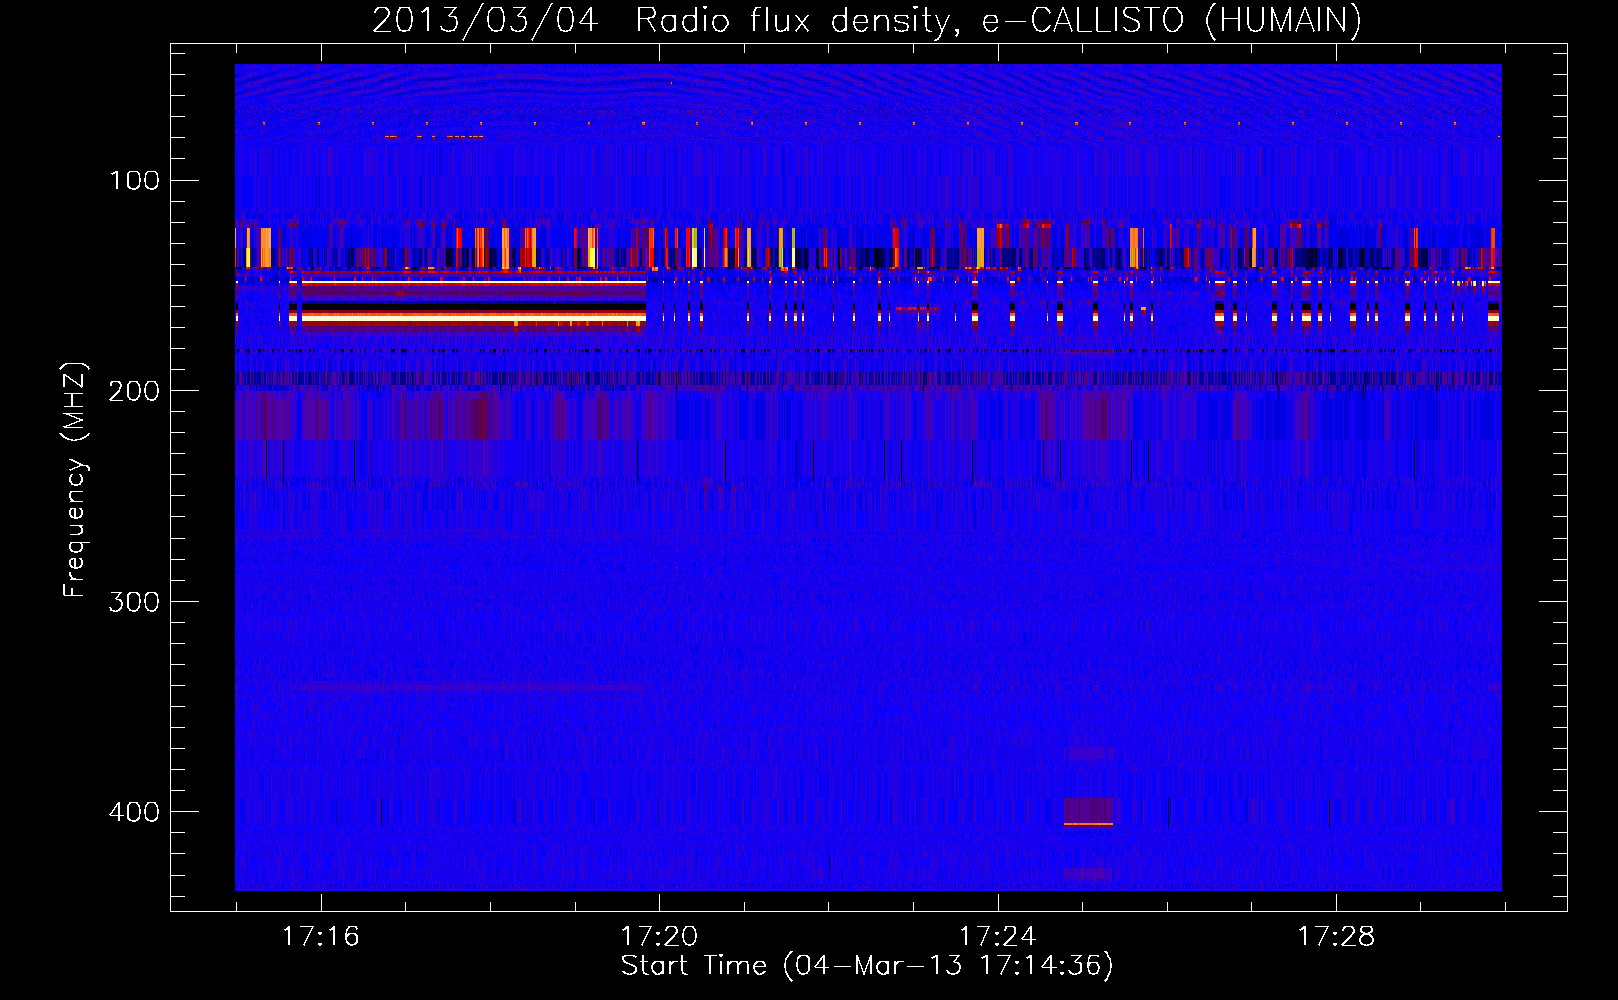Select the 400 frequency tick label
This screenshot has height=1000, width=1618.
point(134,812)
